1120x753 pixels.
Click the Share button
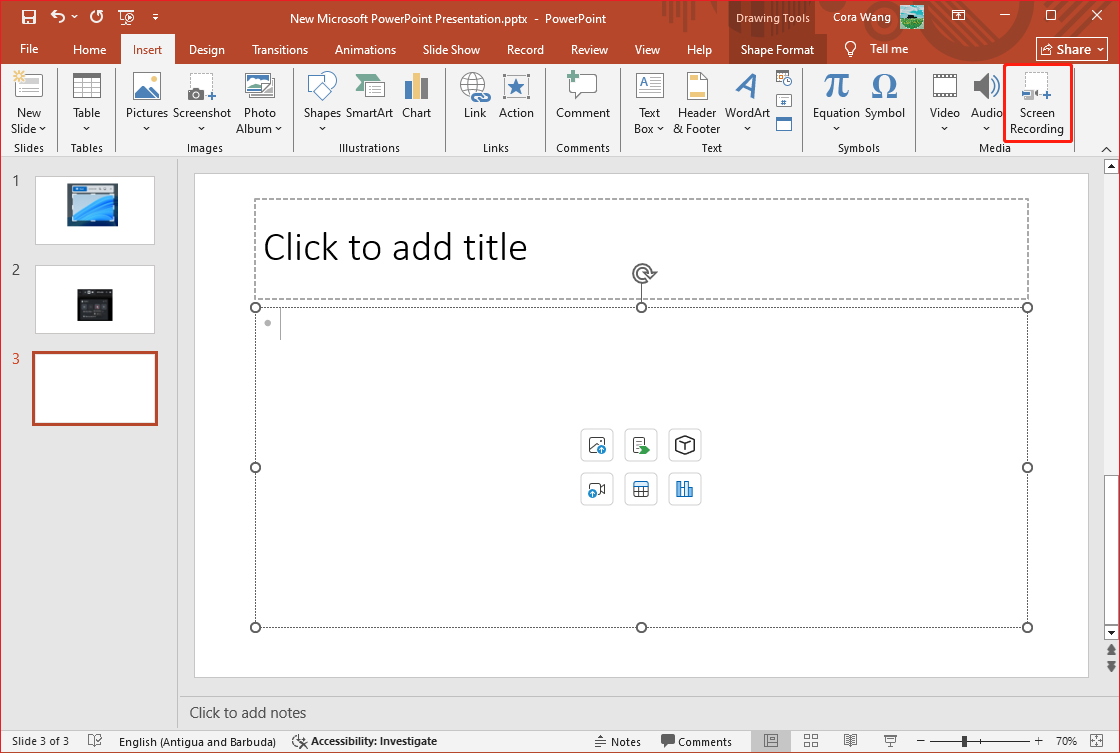click(1071, 48)
